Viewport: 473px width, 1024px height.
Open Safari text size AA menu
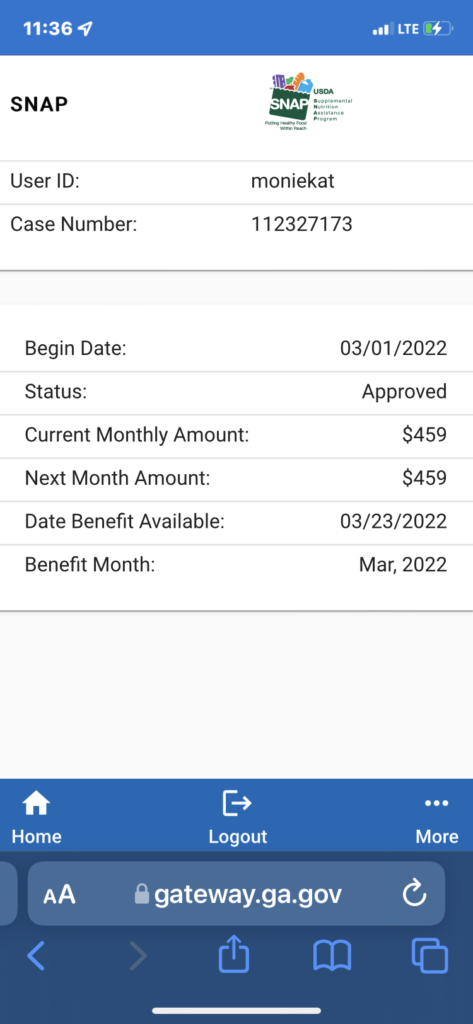[x=59, y=895]
